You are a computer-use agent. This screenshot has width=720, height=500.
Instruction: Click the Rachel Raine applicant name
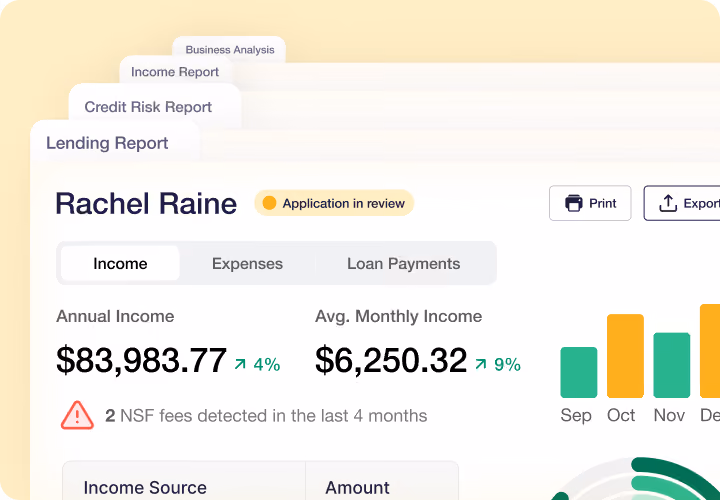[146, 203]
